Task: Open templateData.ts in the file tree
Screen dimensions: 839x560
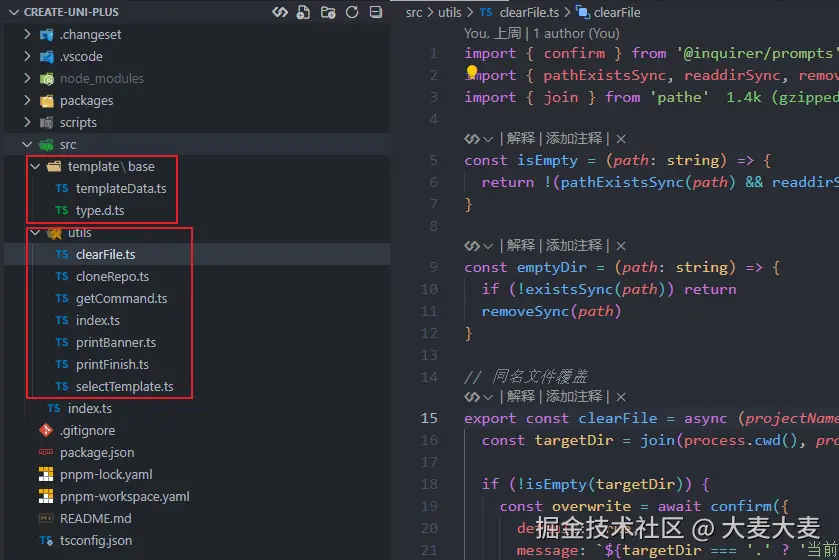Action: tap(121, 188)
